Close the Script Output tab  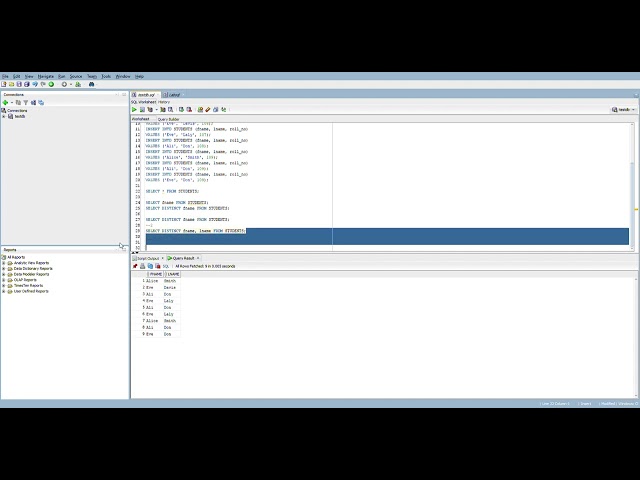162,258
